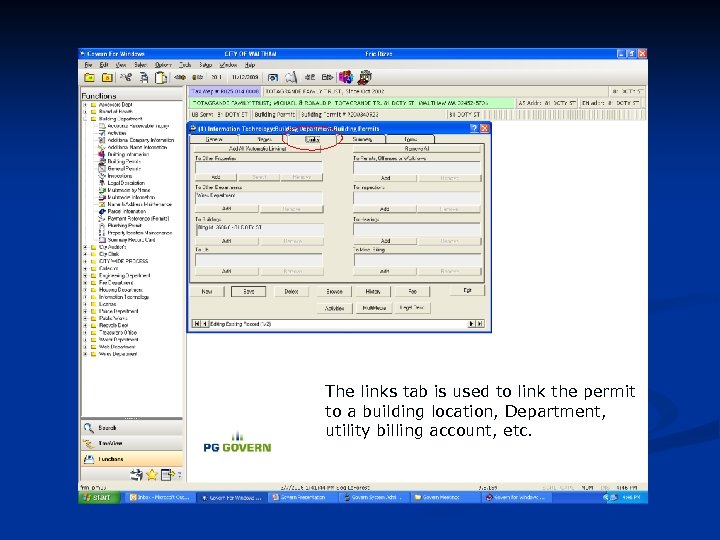Click the Browse button

click(334, 292)
